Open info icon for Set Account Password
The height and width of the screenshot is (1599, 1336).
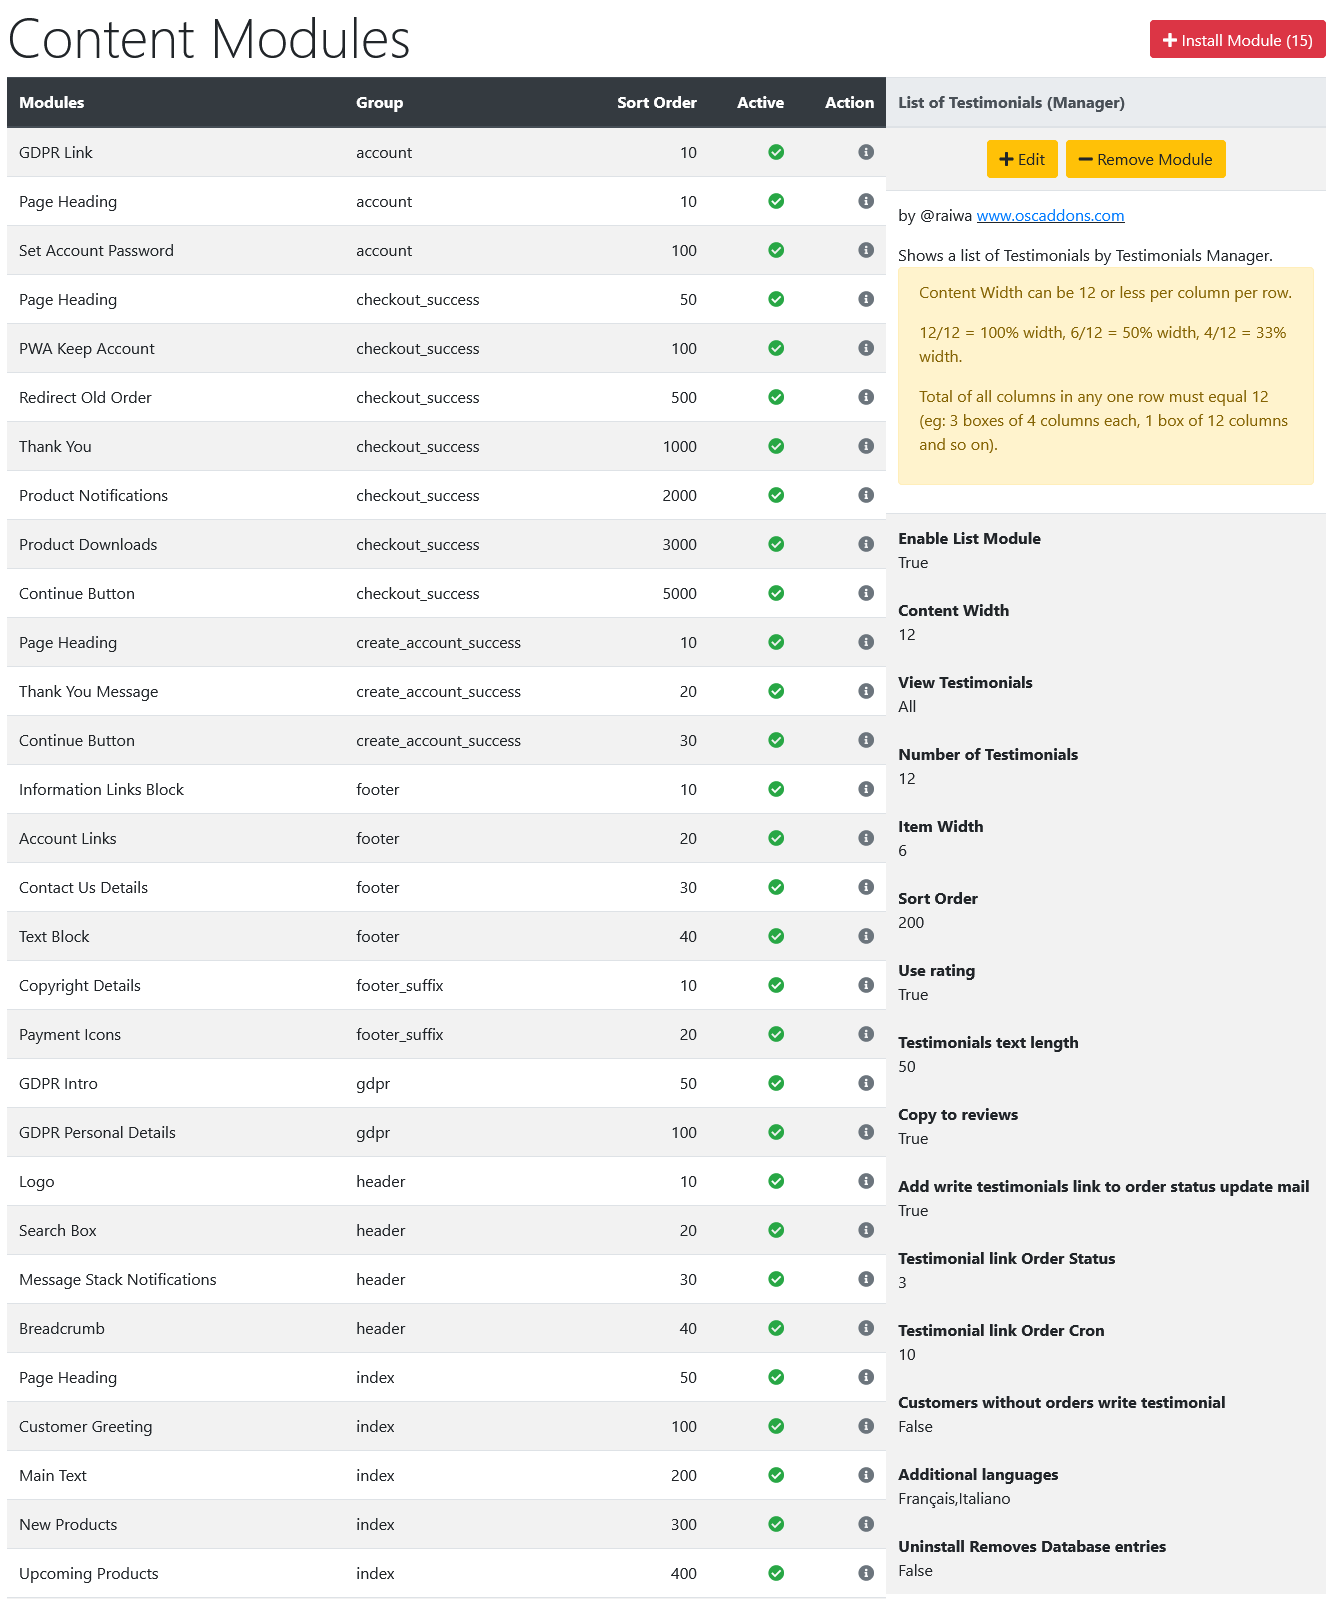pyautogui.click(x=866, y=250)
